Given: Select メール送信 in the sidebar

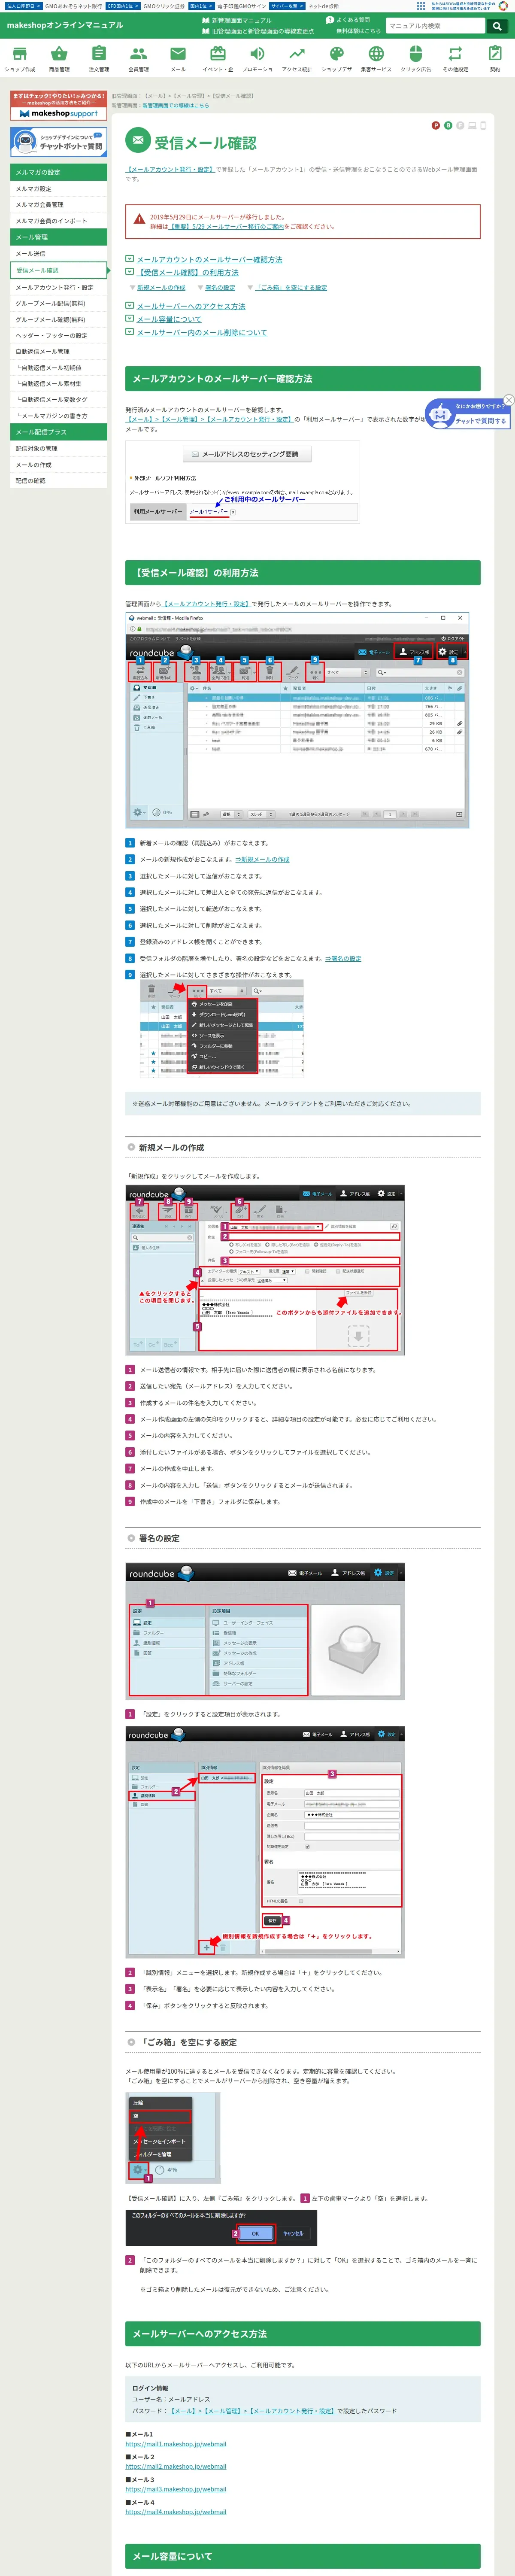Looking at the screenshot, I should (58, 254).
